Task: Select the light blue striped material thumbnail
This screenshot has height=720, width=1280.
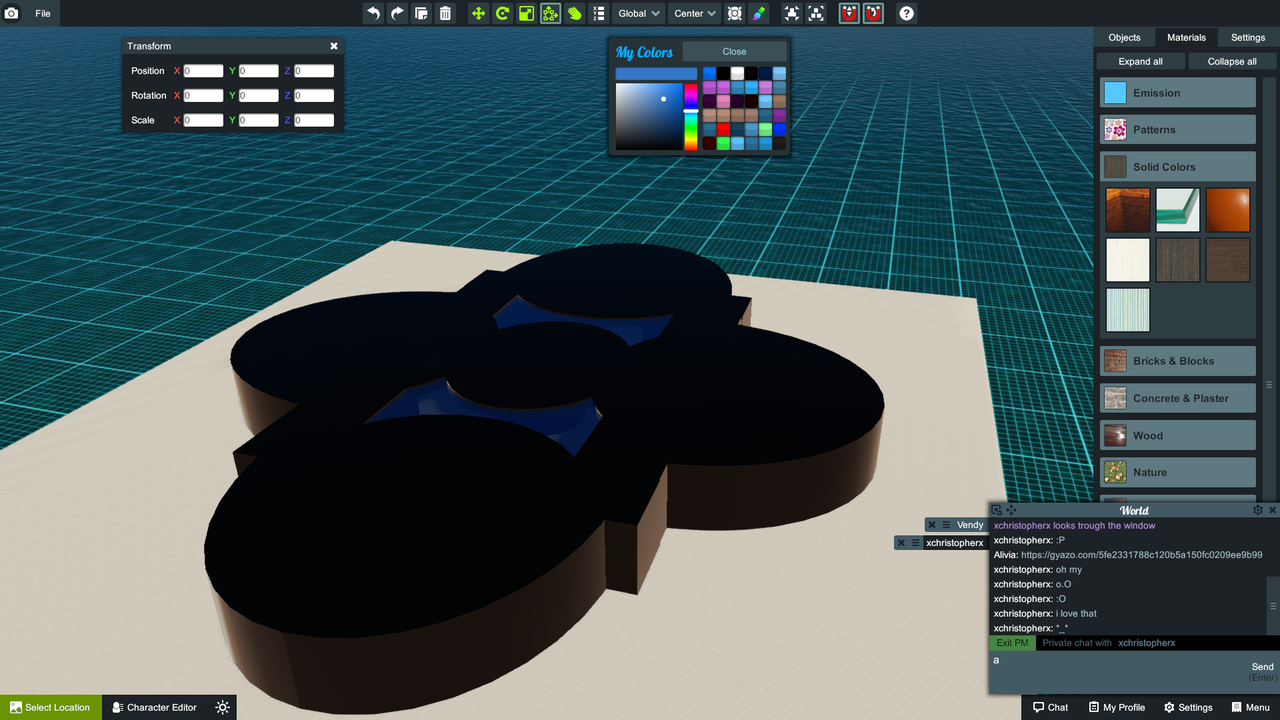Action: tap(1128, 310)
